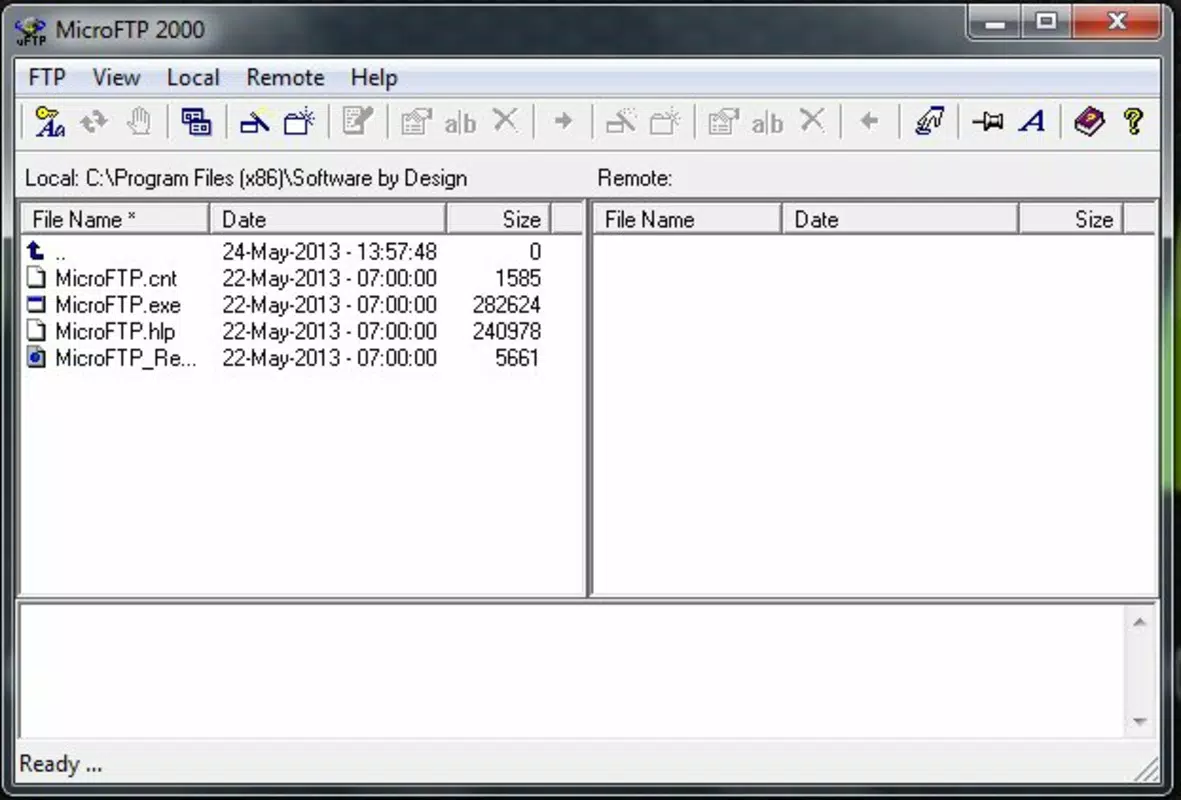Viewport: 1181px width, 800px height.
Task: Click remote pane File Name column header
Action: click(687, 219)
